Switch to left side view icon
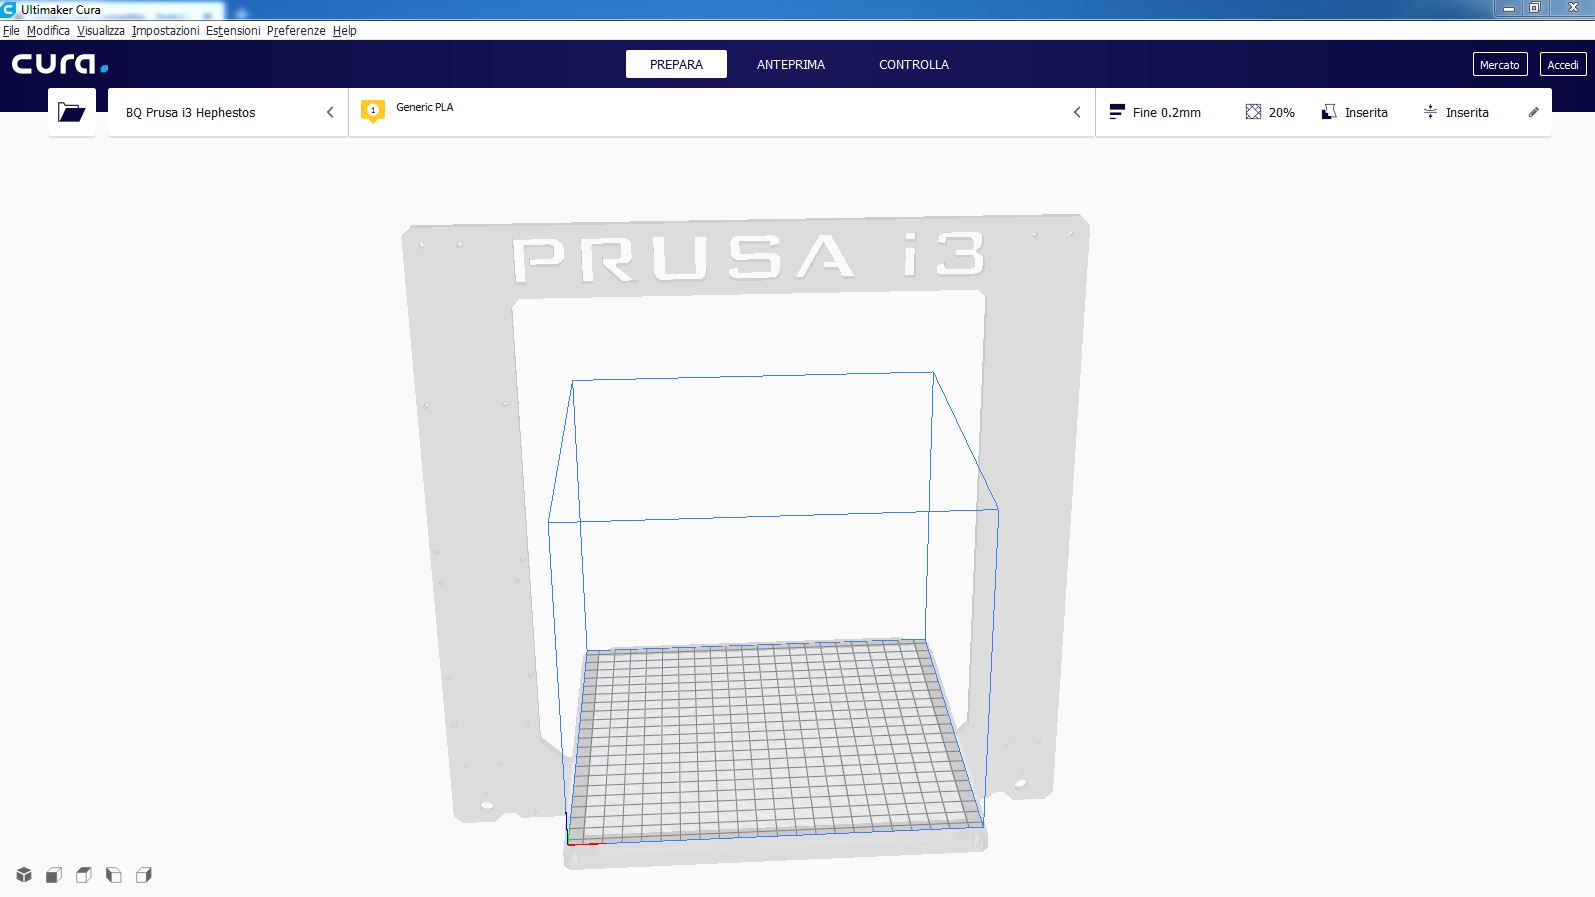Image resolution: width=1595 pixels, height=897 pixels. [x=114, y=875]
